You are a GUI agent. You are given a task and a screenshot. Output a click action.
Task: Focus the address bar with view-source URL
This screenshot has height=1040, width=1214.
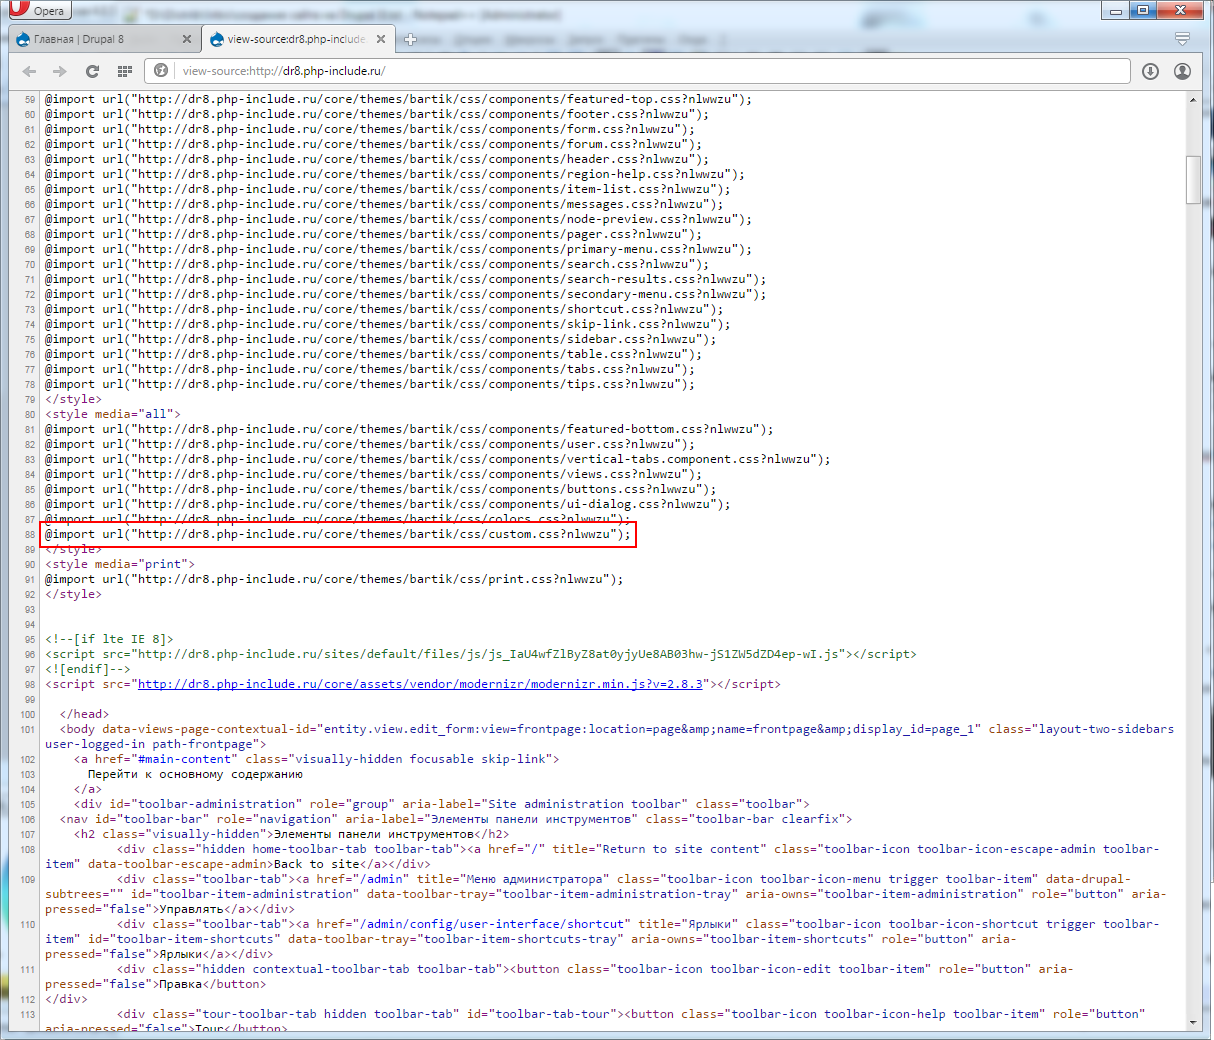(x=638, y=71)
